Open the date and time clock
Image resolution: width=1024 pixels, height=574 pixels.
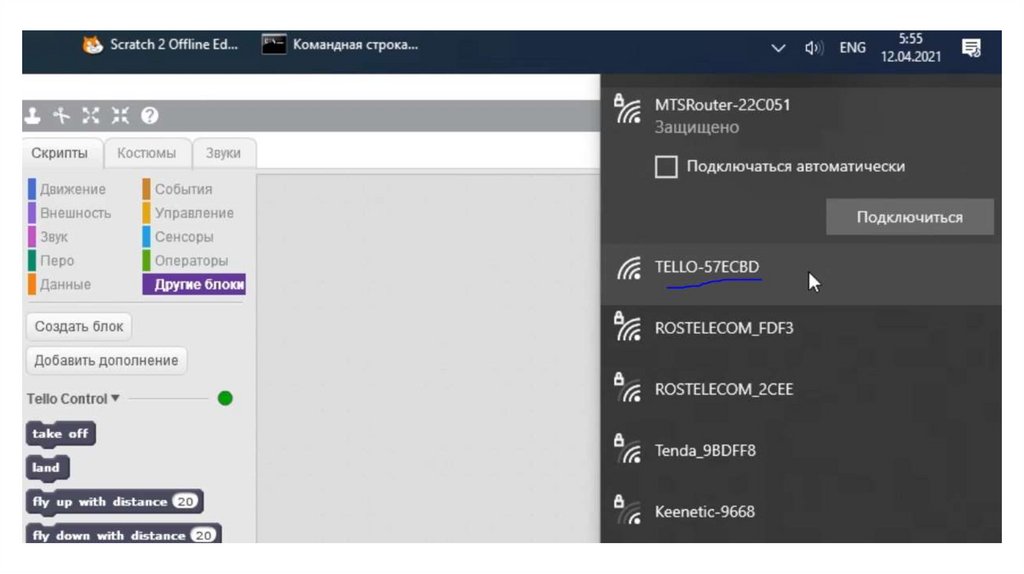click(910, 48)
